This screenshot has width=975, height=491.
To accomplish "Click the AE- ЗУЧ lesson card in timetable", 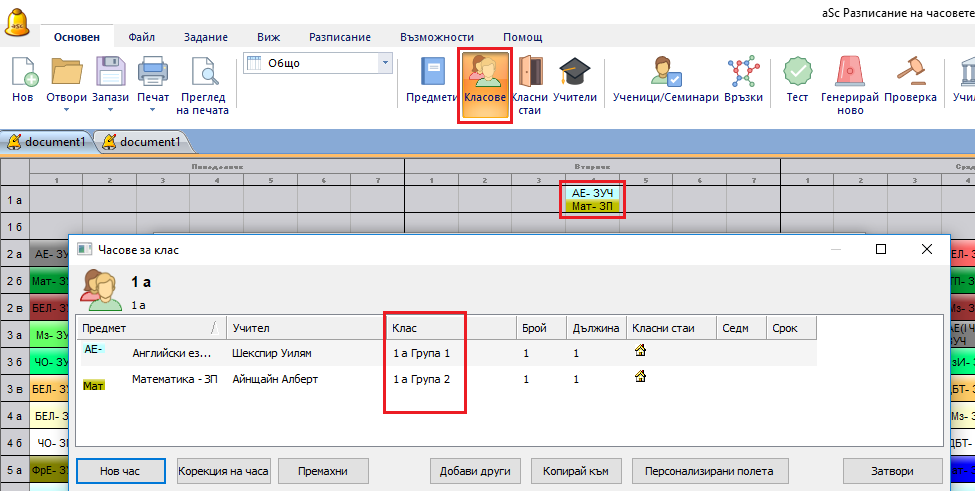I will coord(592,193).
